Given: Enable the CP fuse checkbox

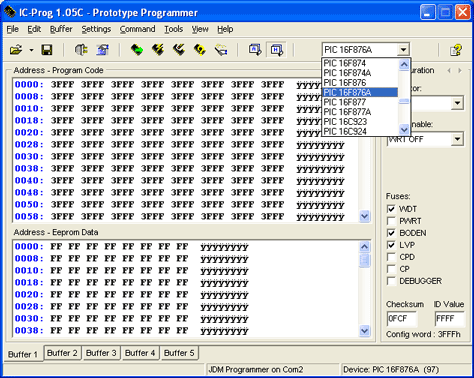Looking at the screenshot, I should point(391,269).
